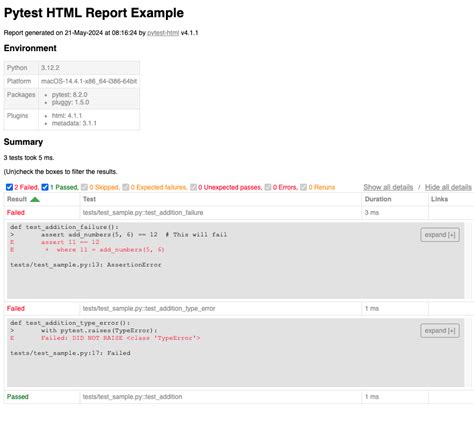Image resolution: width=474 pixels, height=434 pixels.
Task: Click the Summary heading
Action: [23, 142]
